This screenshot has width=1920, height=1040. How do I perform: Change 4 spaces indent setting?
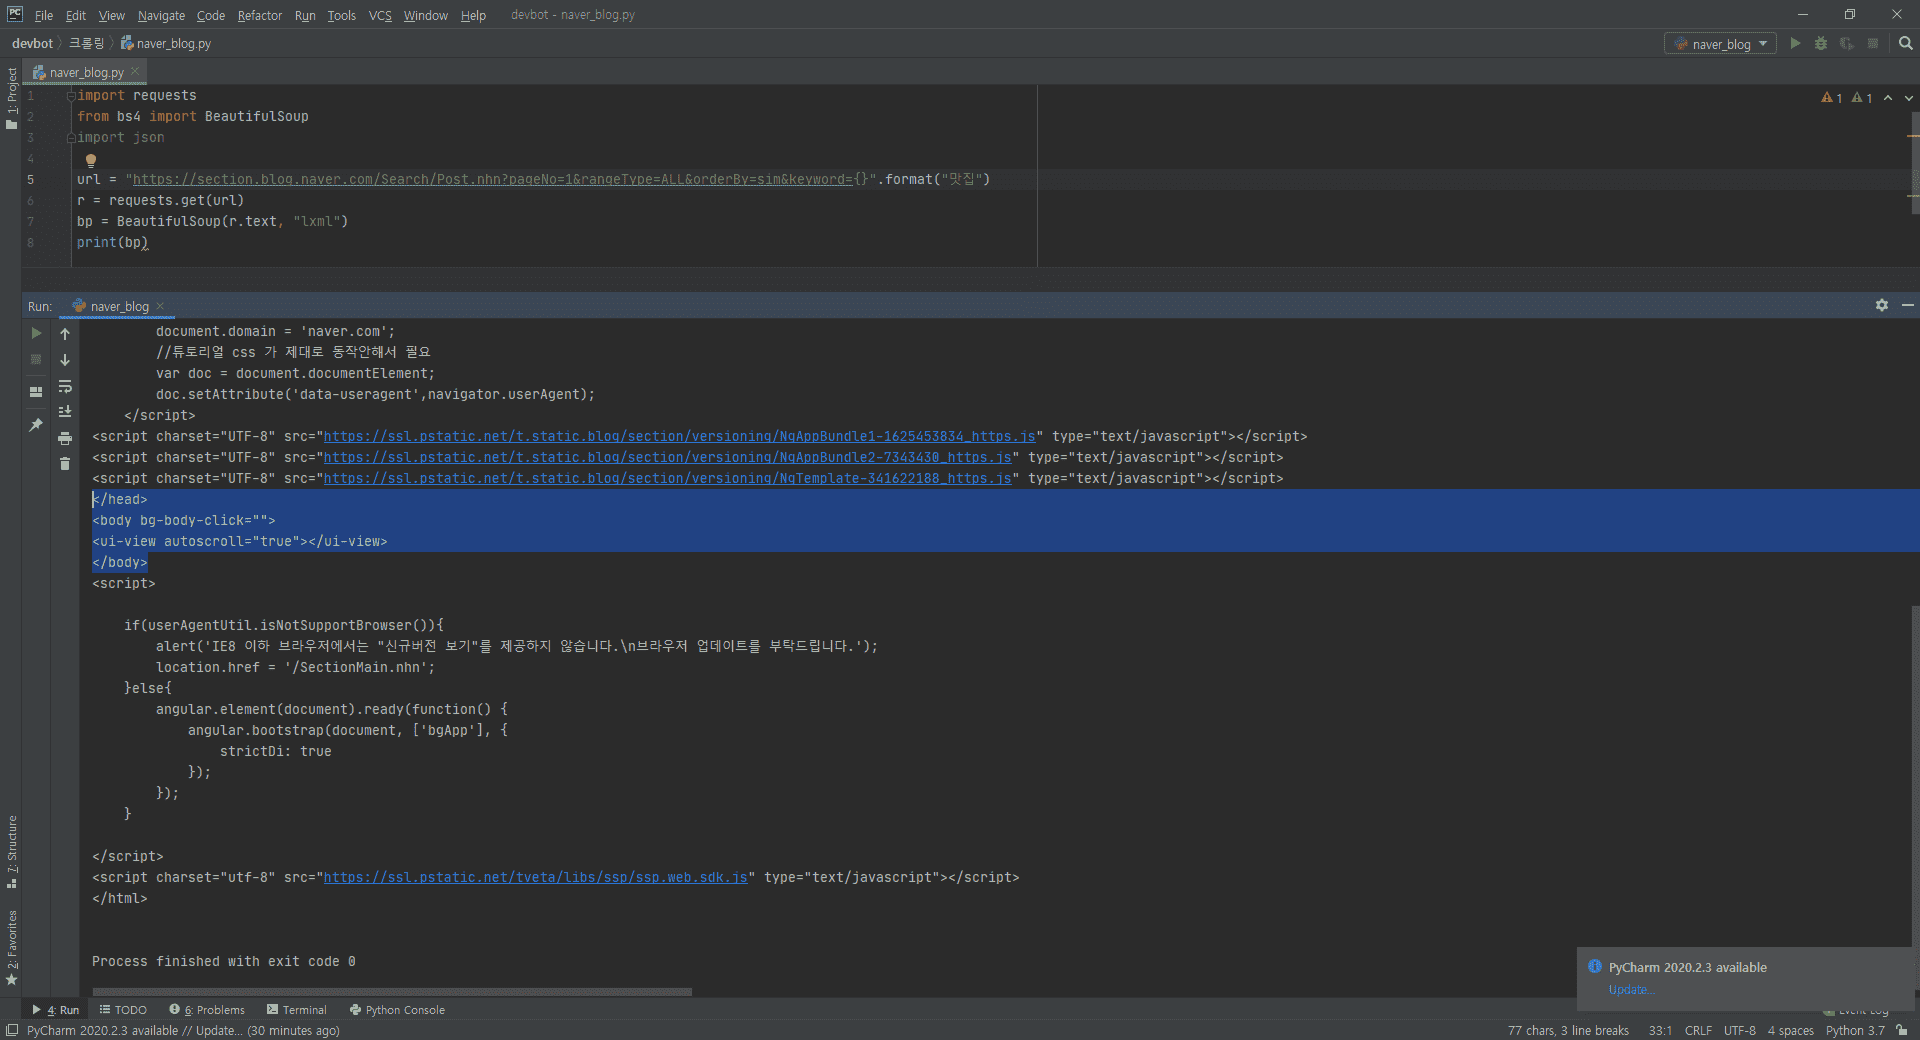[x=1790, y=1030]
